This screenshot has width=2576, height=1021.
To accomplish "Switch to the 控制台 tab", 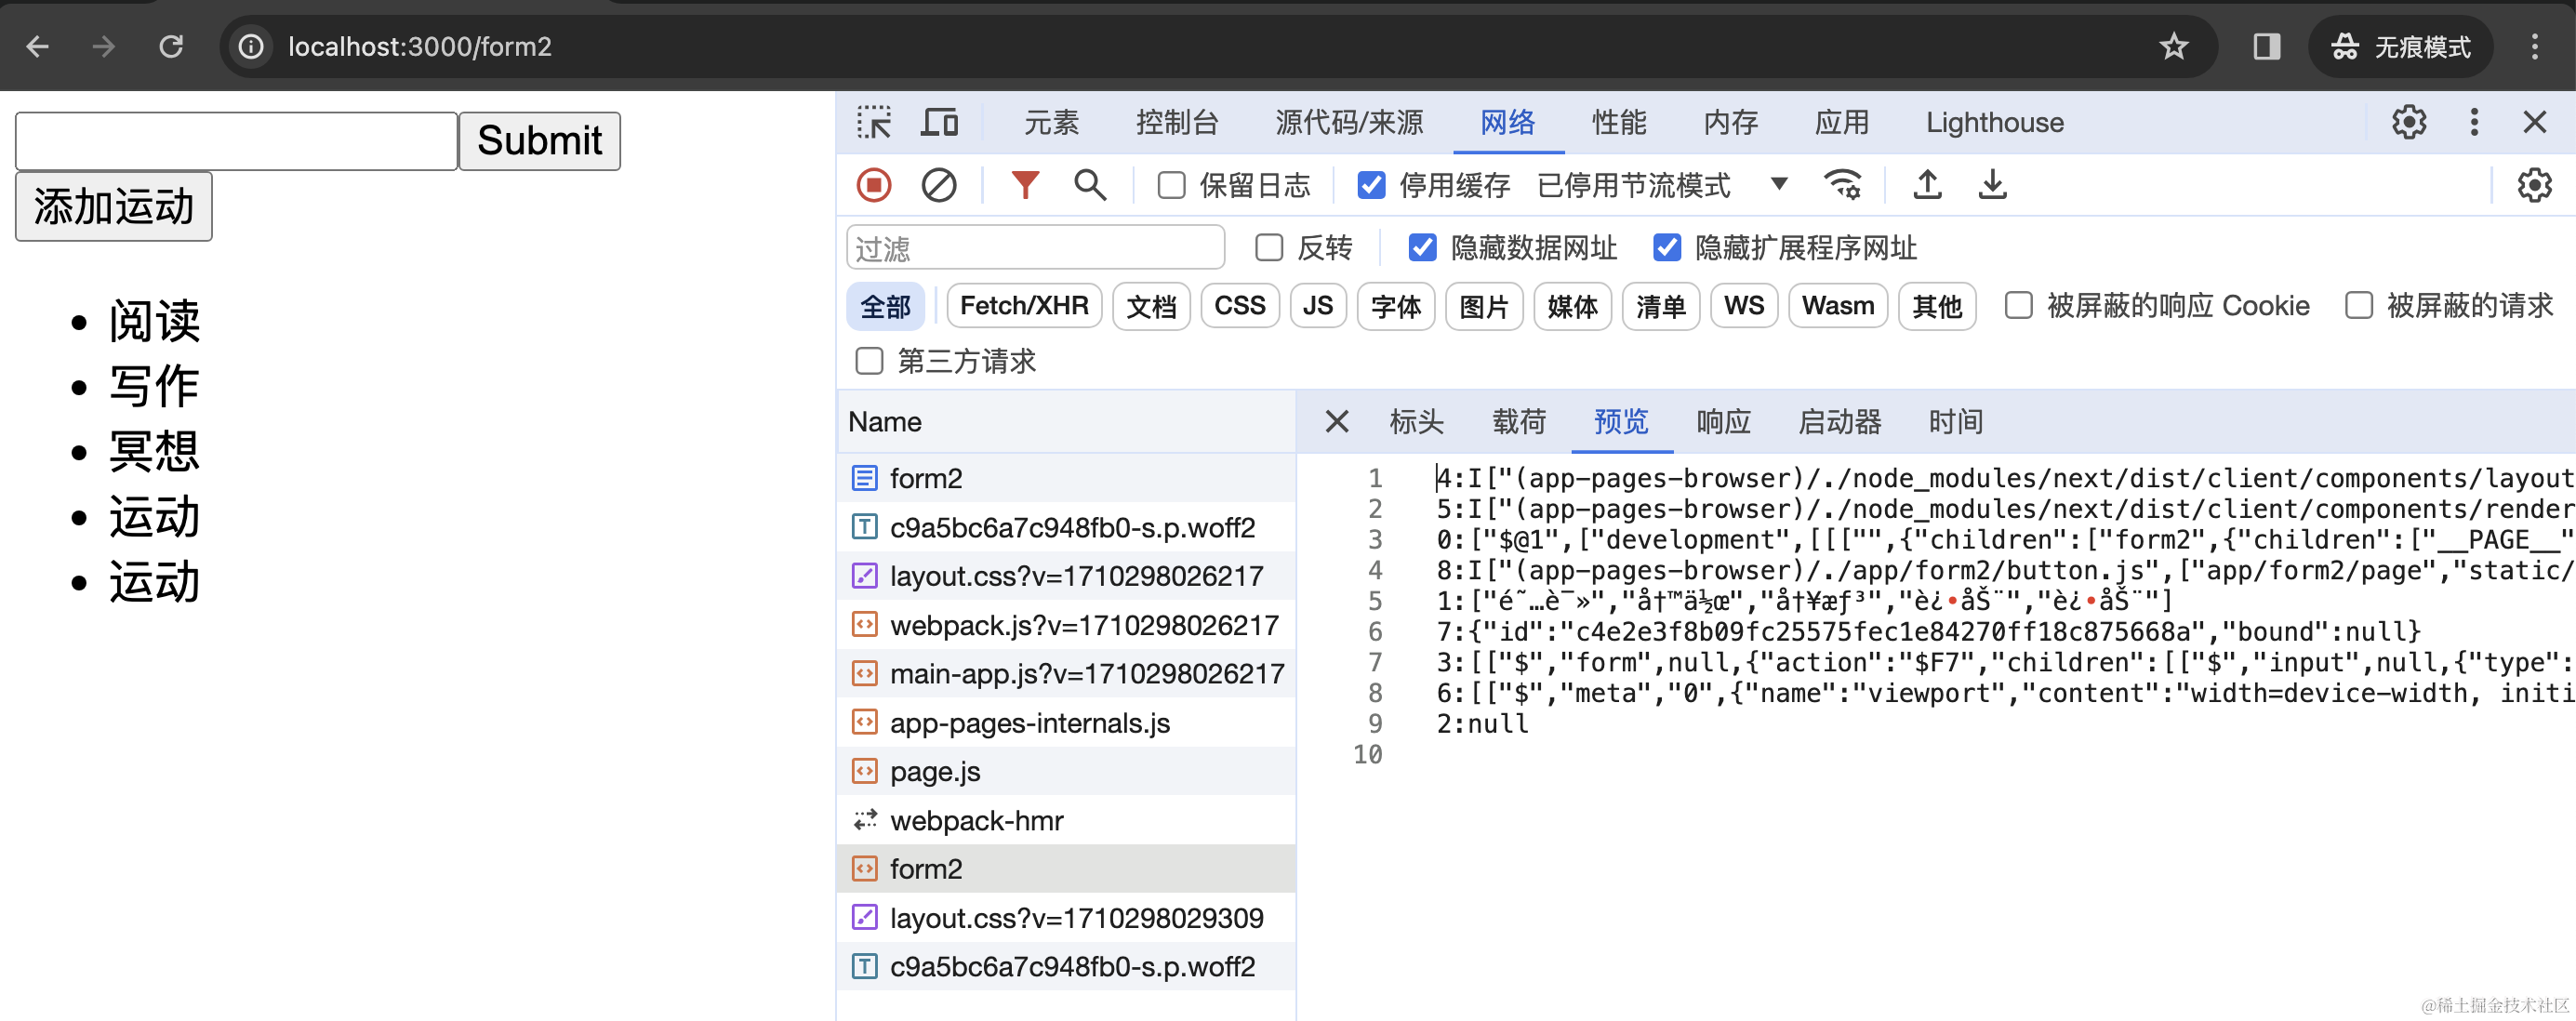I will click(x=1176, y=123).
